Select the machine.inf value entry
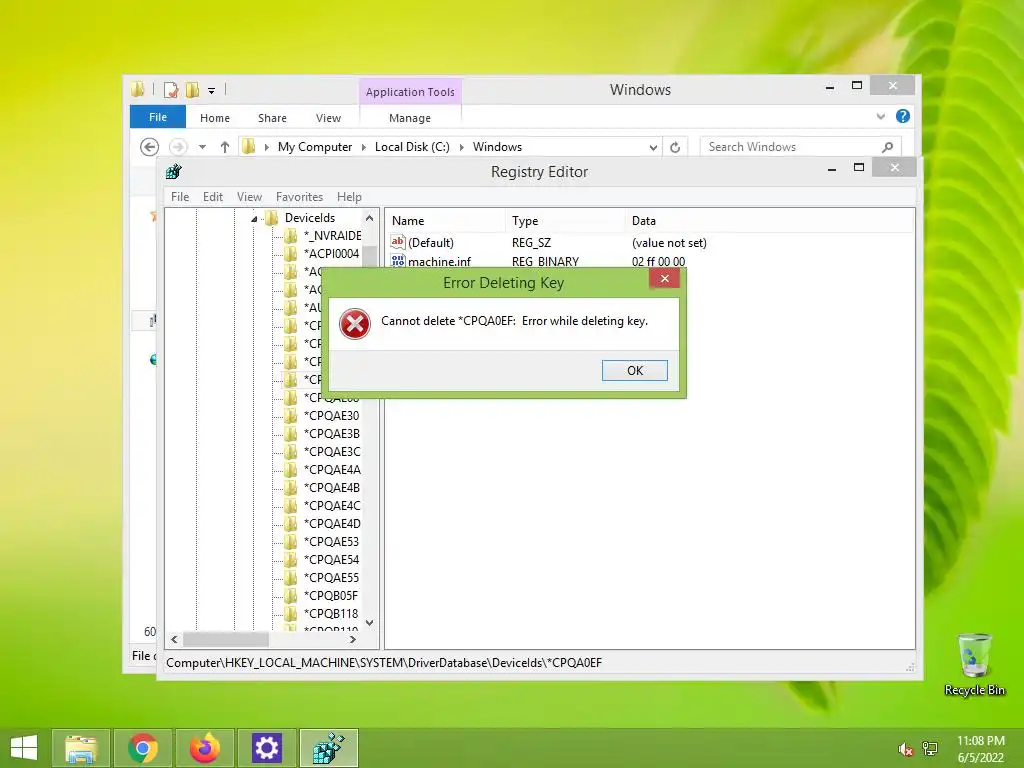 point(439,262)
